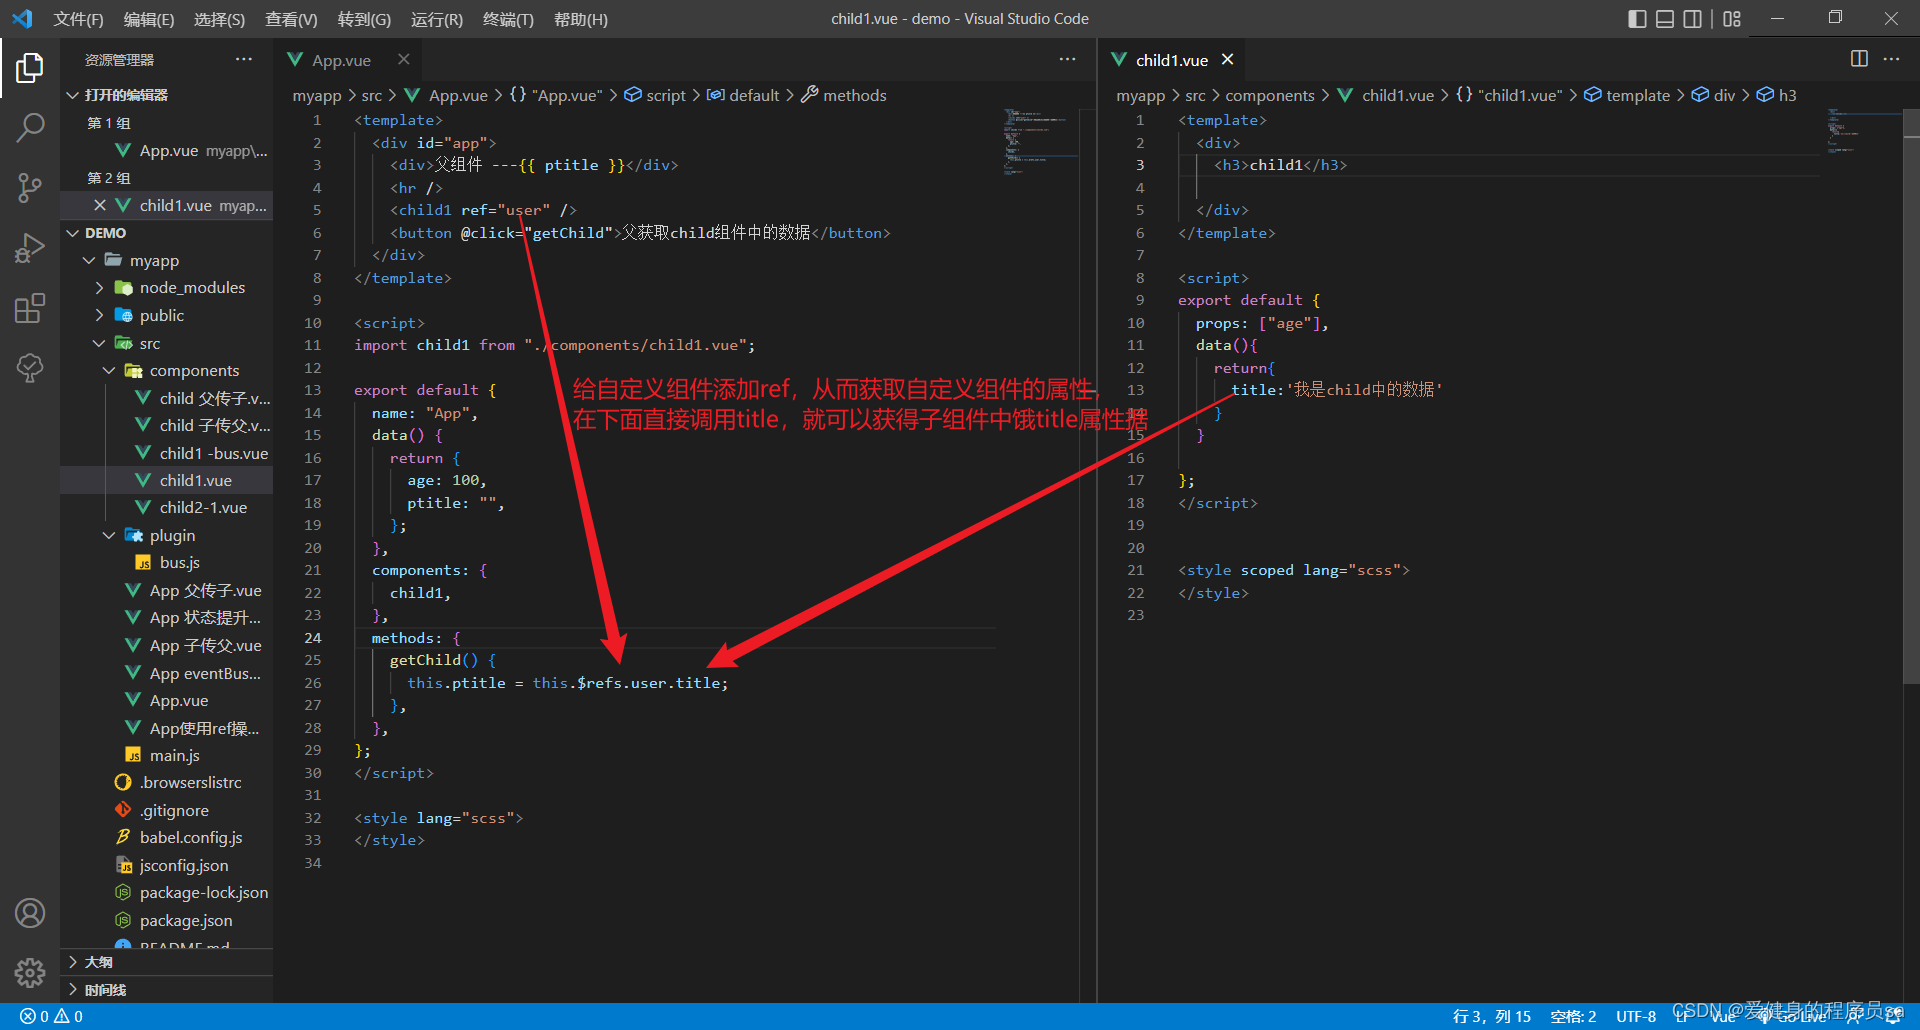This screenshot has height=1030, width=1920.
Task: Open more actions for child1.vue editor group
Action: (1891, 59)
